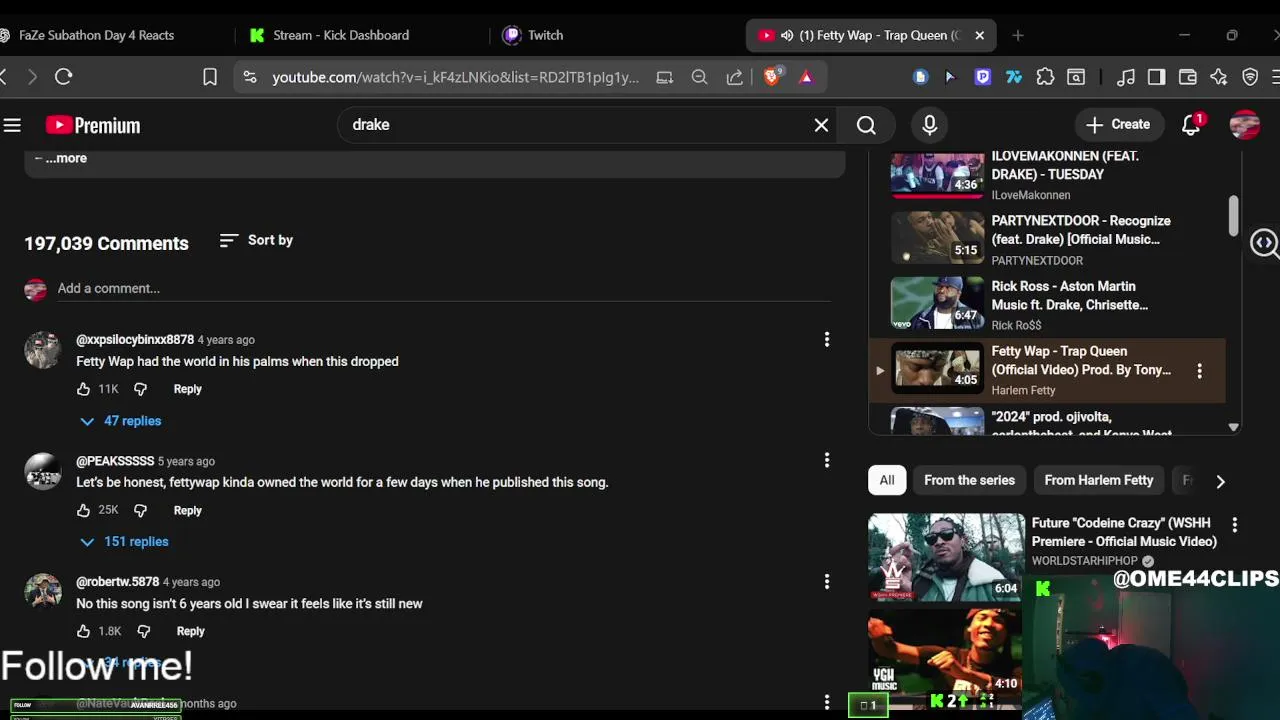The width and height of the screenshot is (1280, 720).
Task: Open Brave Shields lion icon
Action: tap(772, 77)
